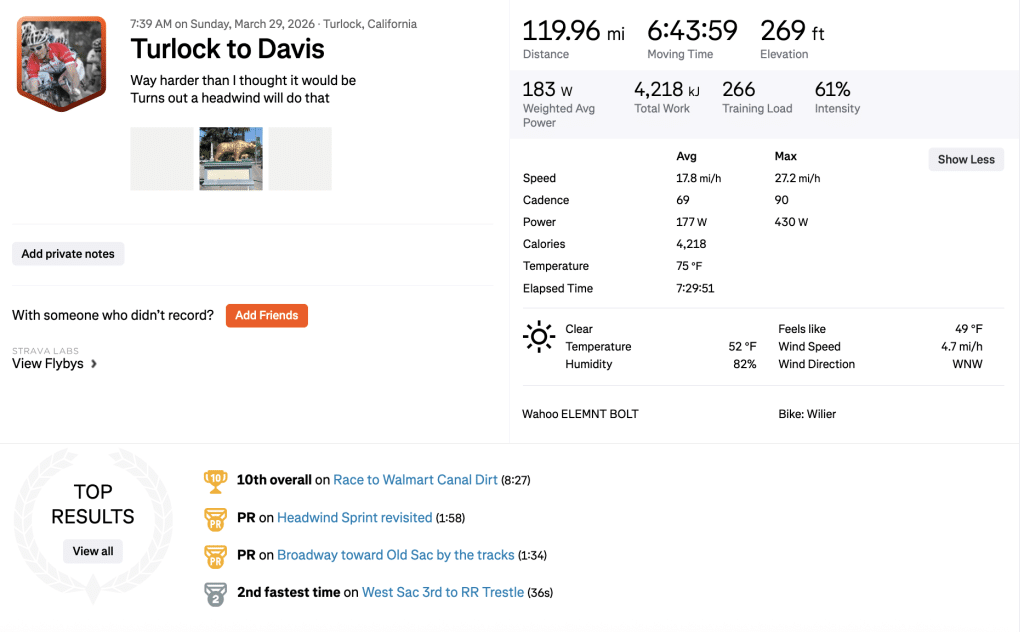The image size is (1024, 632).
Task: Open West Sac 3rd to RR Trestle
Action: tap(442, 593)
